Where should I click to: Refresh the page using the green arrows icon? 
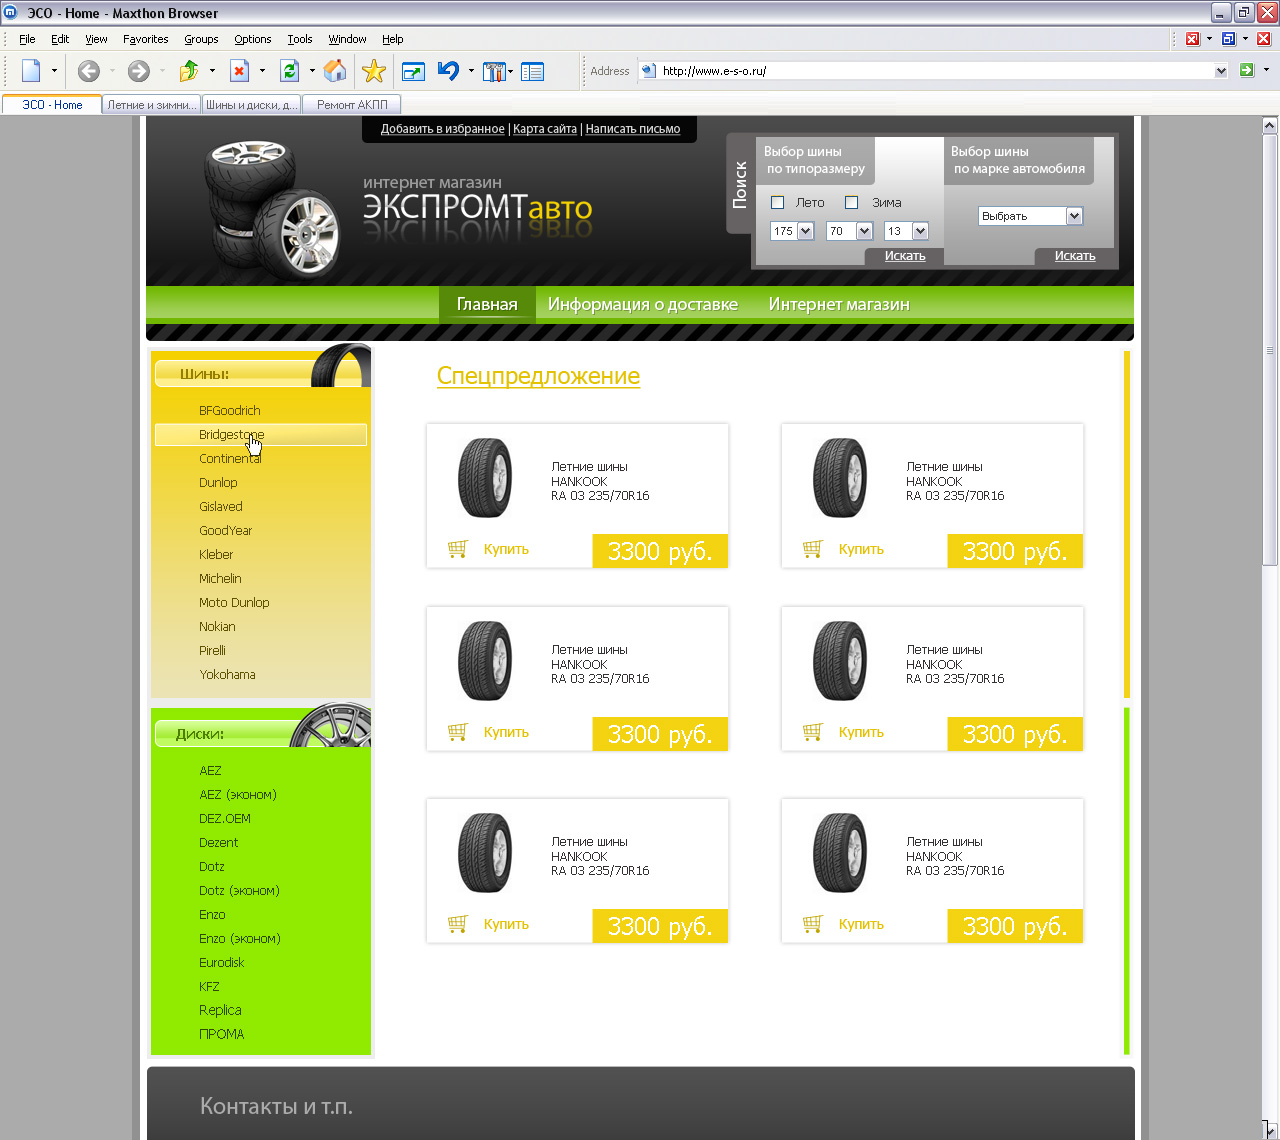click(x=289, y=71)
